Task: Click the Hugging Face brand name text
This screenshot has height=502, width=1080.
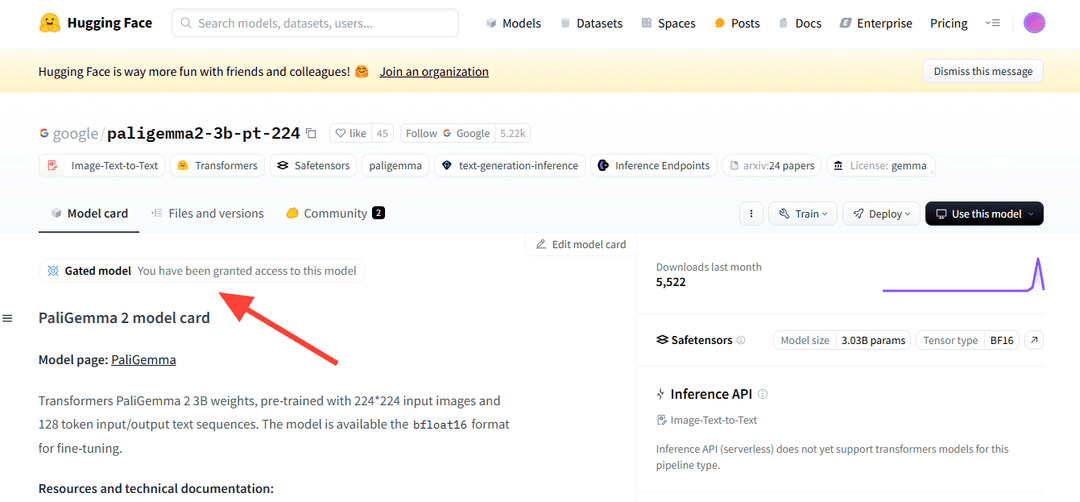Action: [x=110, y=23]
